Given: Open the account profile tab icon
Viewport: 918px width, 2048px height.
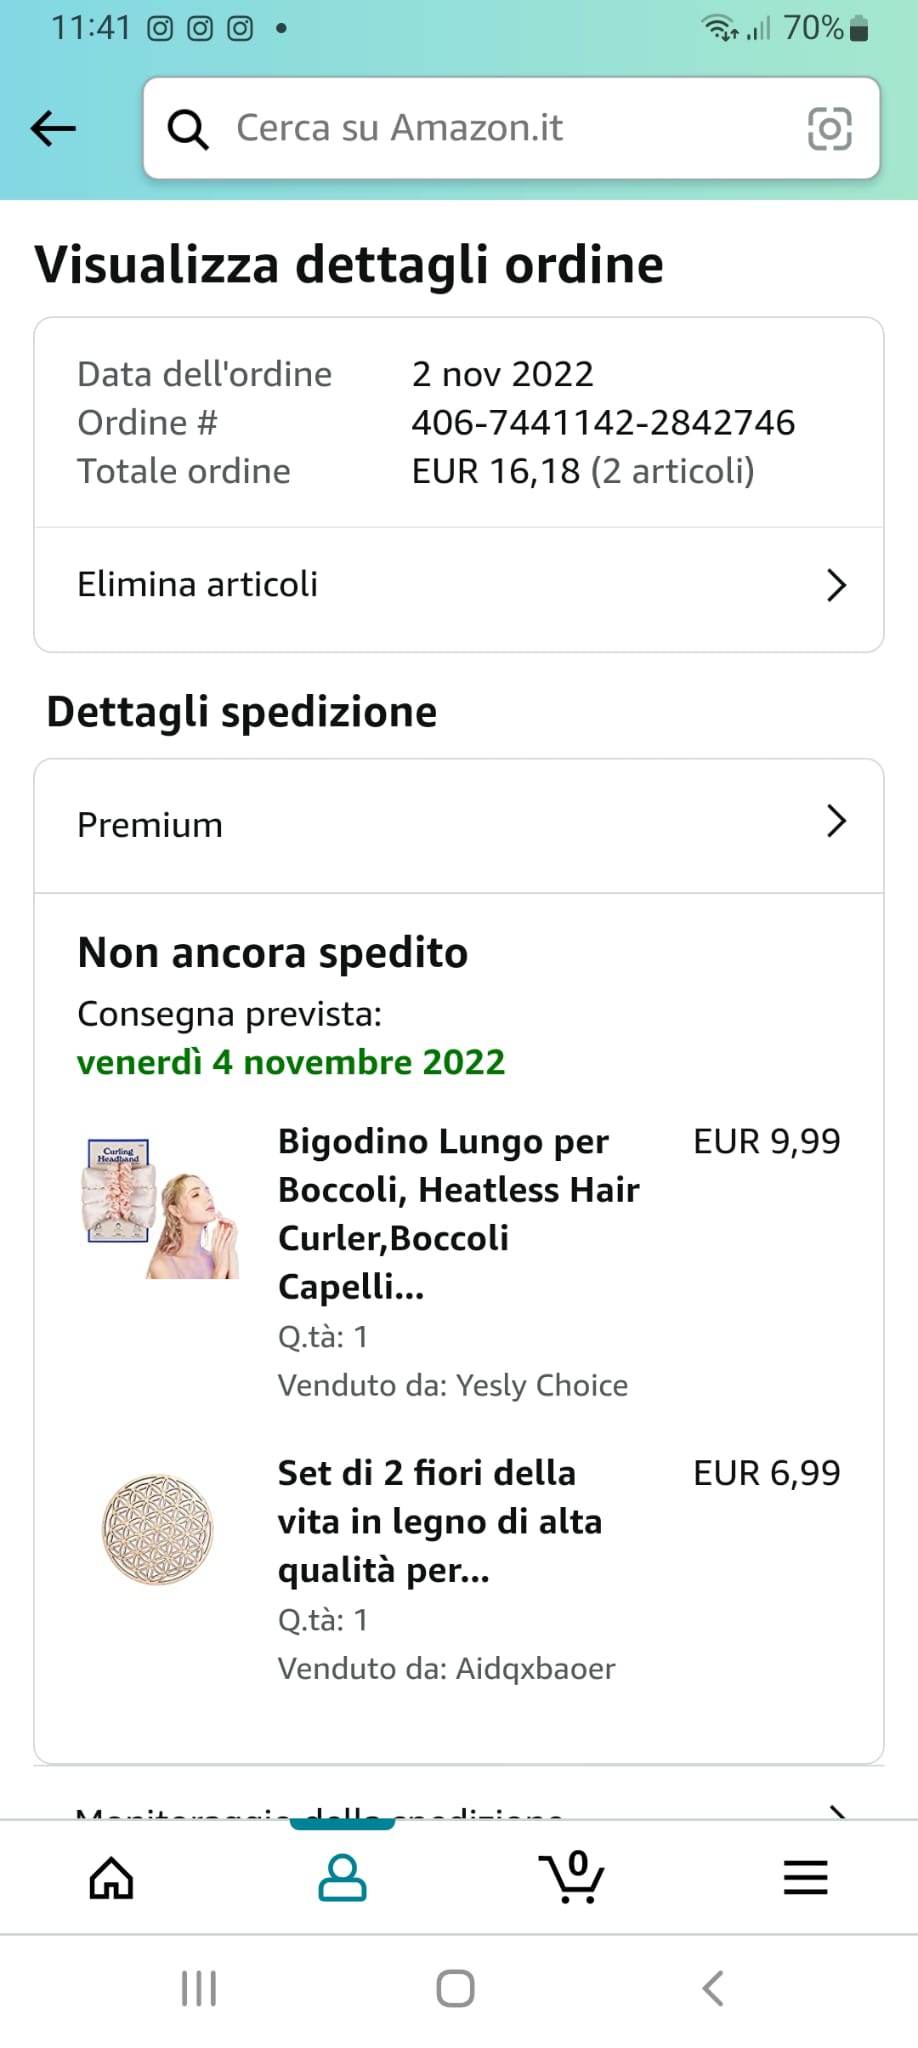Looking at the screenshot, I should 342,1877.
